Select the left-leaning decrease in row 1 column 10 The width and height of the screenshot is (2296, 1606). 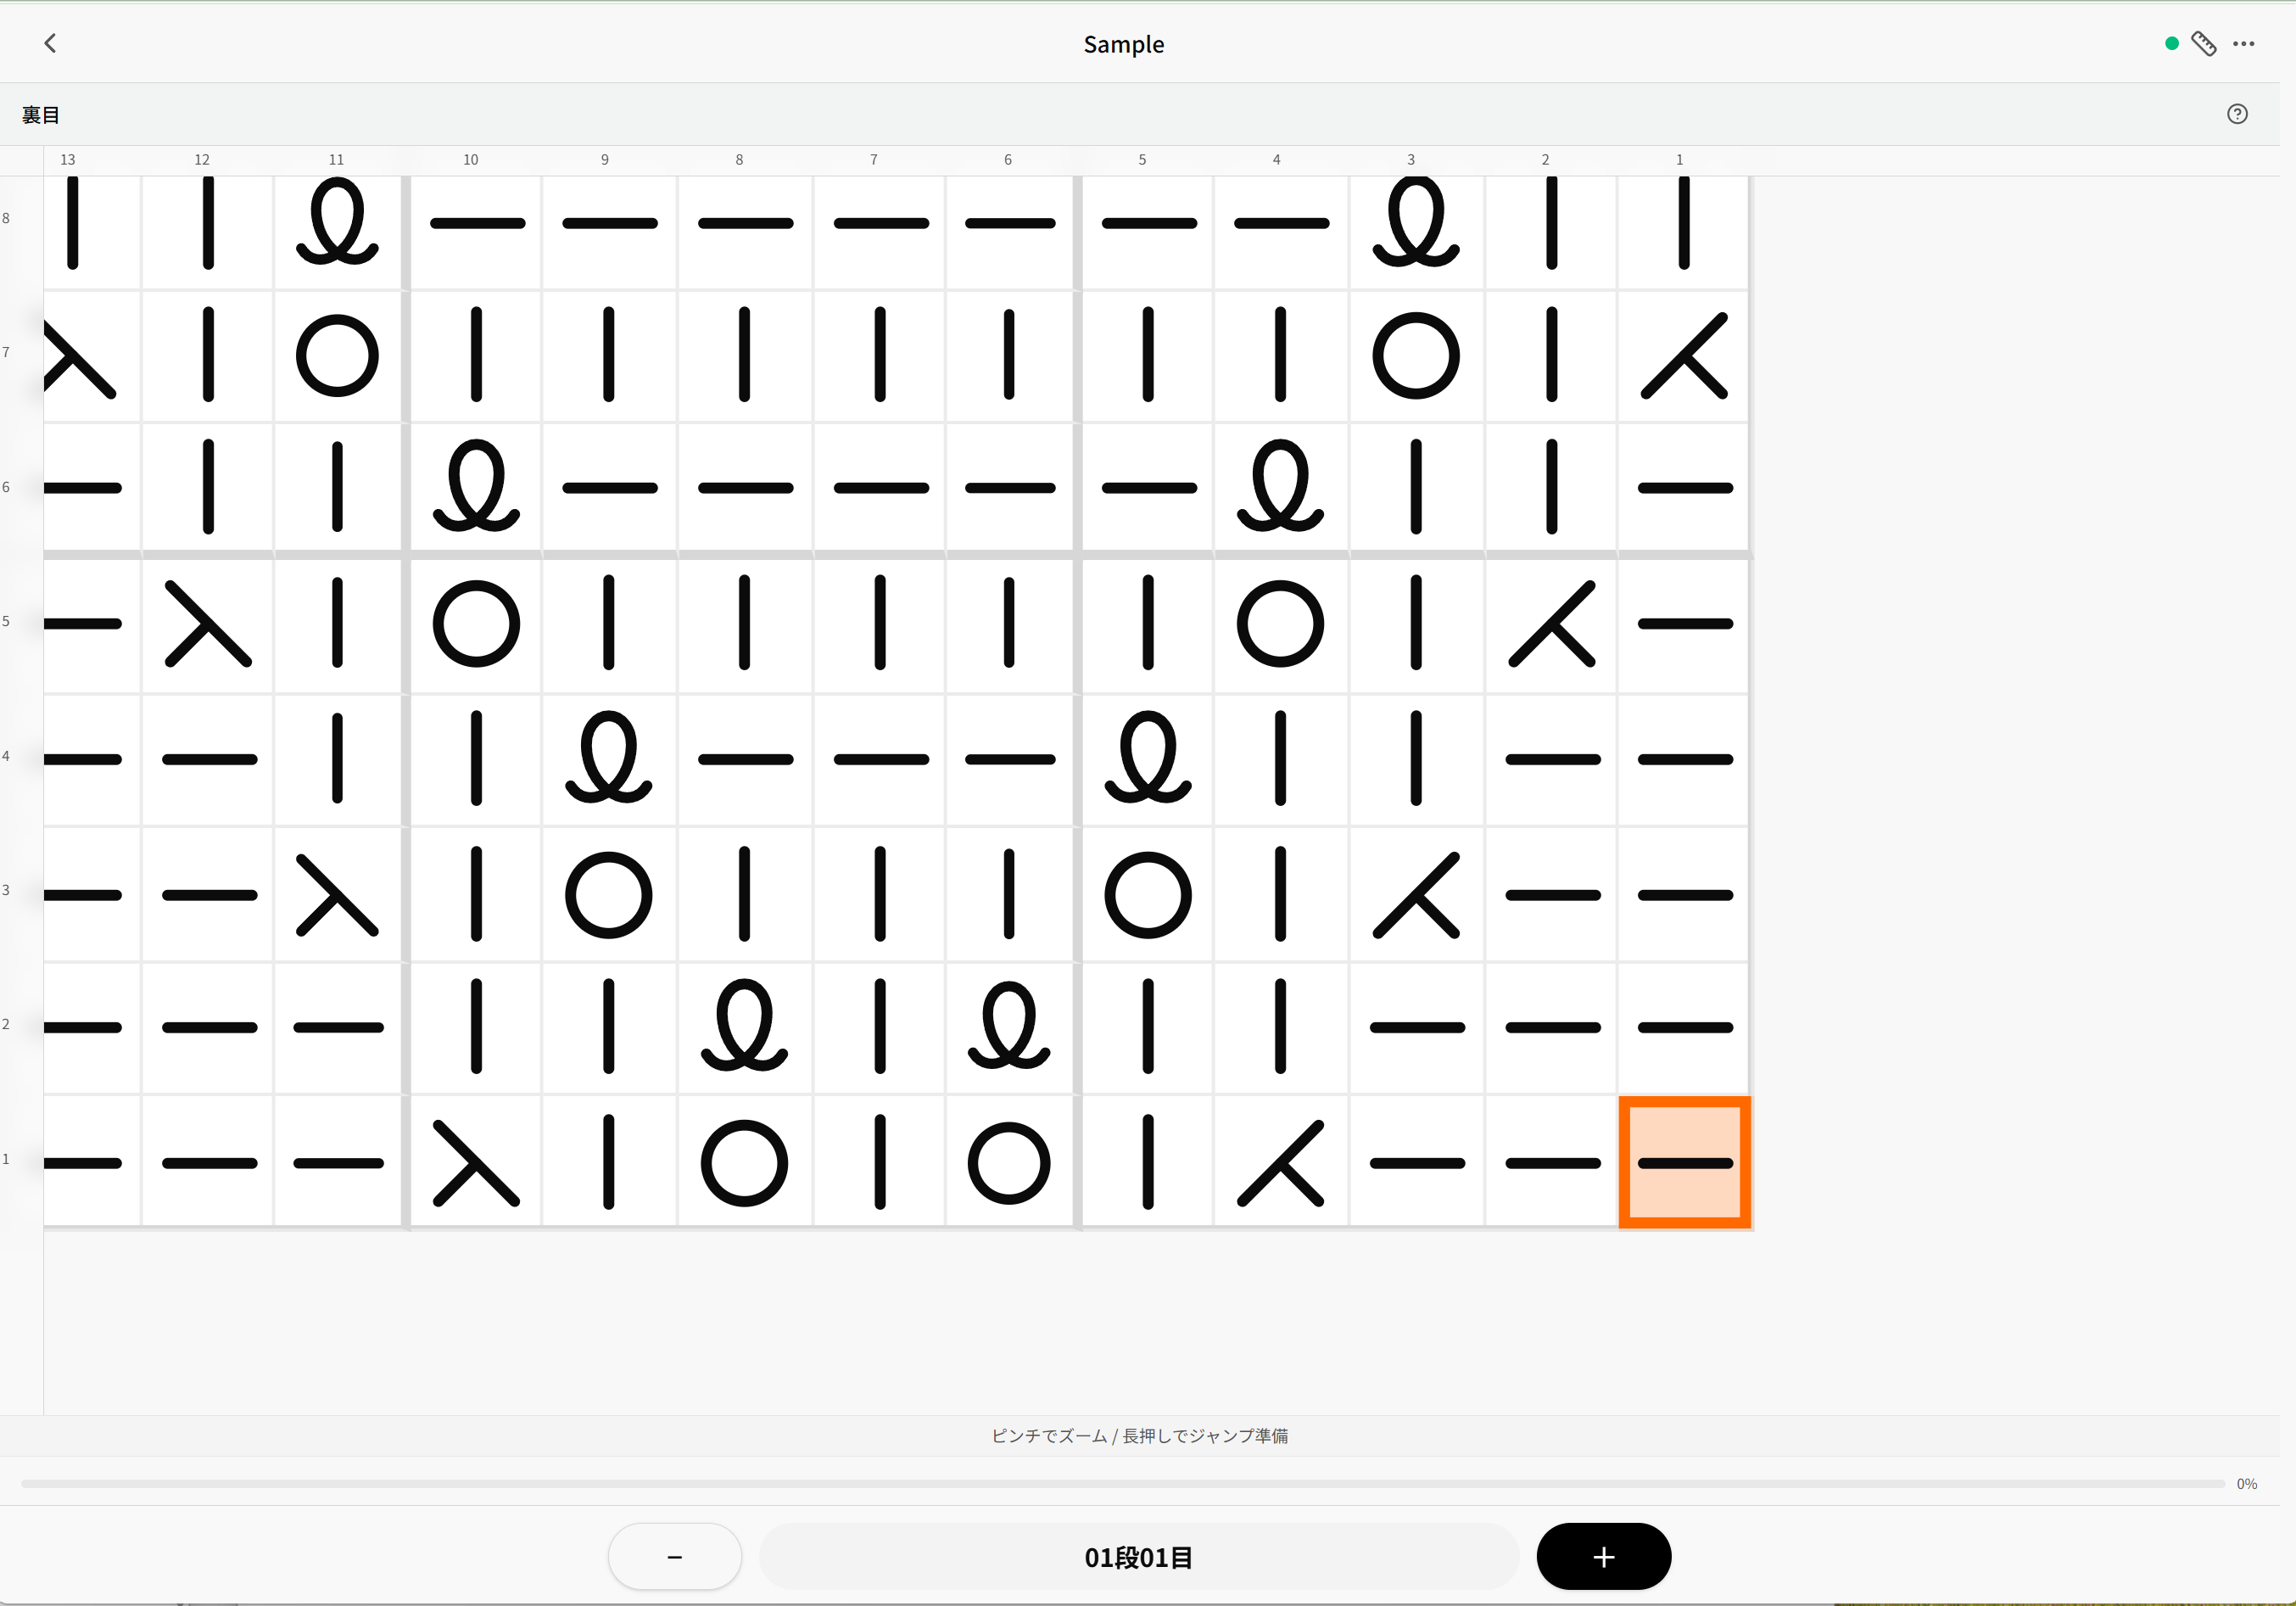(476, 1162)
